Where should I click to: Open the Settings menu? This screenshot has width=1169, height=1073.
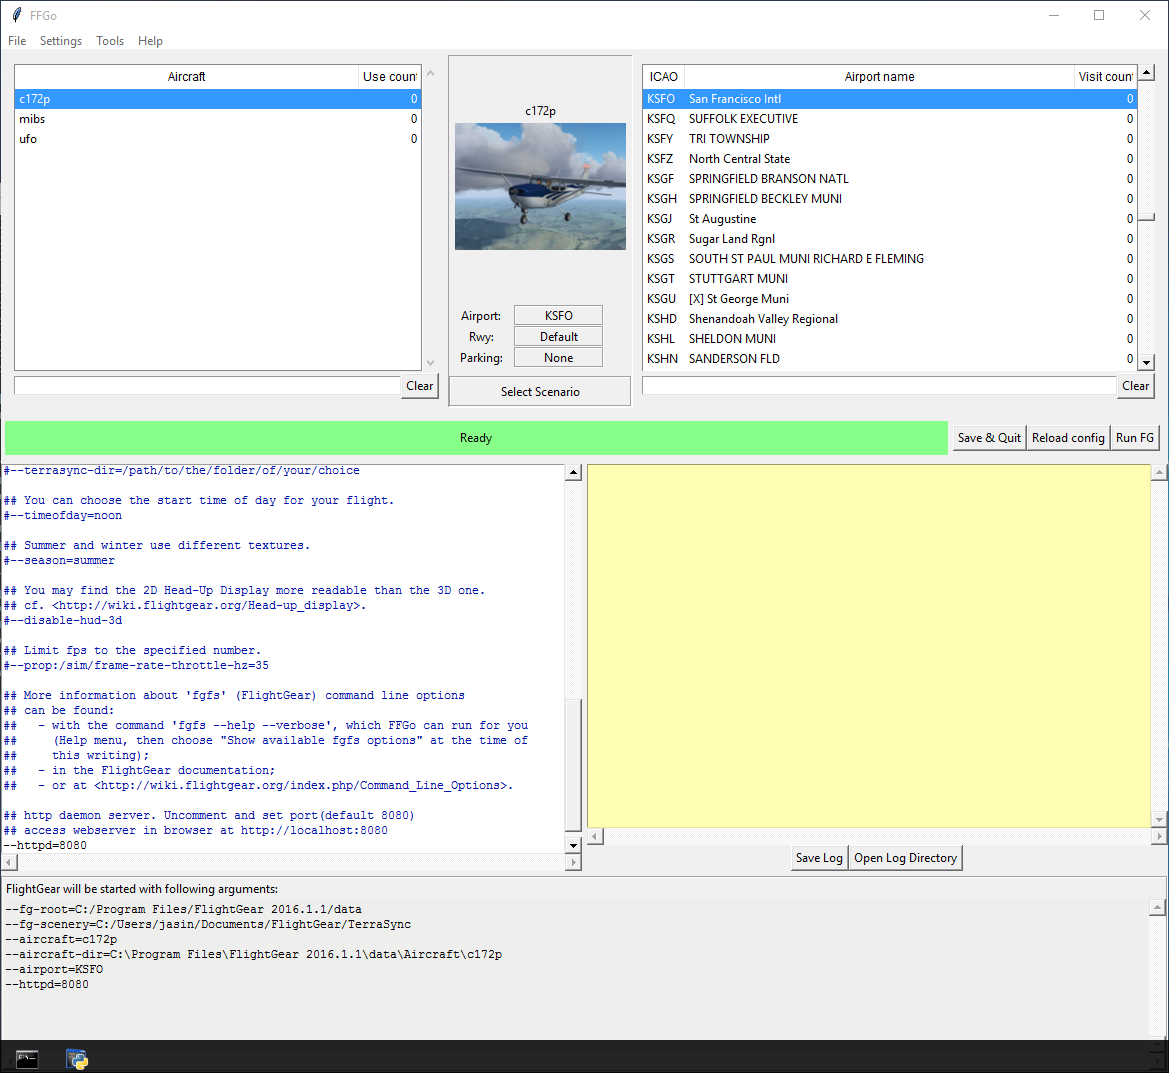point(60,41)
